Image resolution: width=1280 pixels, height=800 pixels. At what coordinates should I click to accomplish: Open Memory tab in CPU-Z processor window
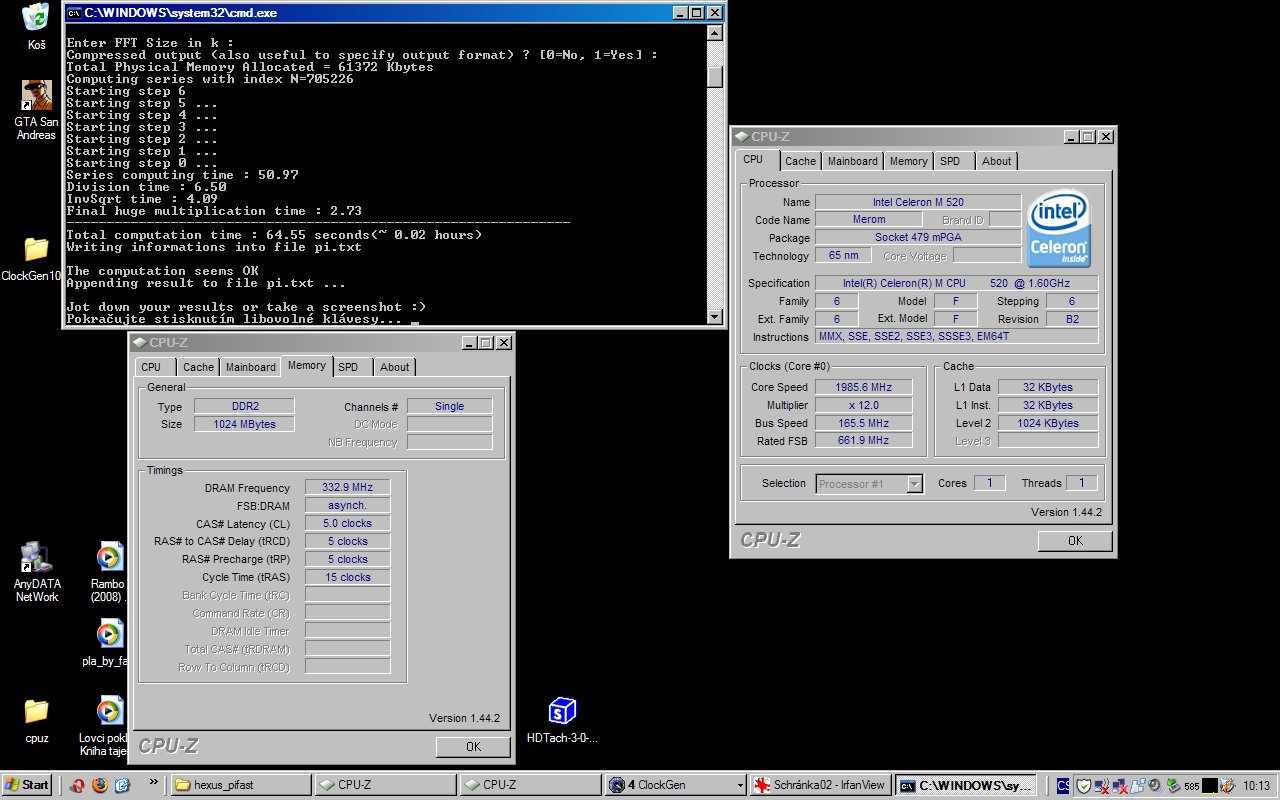tap(908, 161)
